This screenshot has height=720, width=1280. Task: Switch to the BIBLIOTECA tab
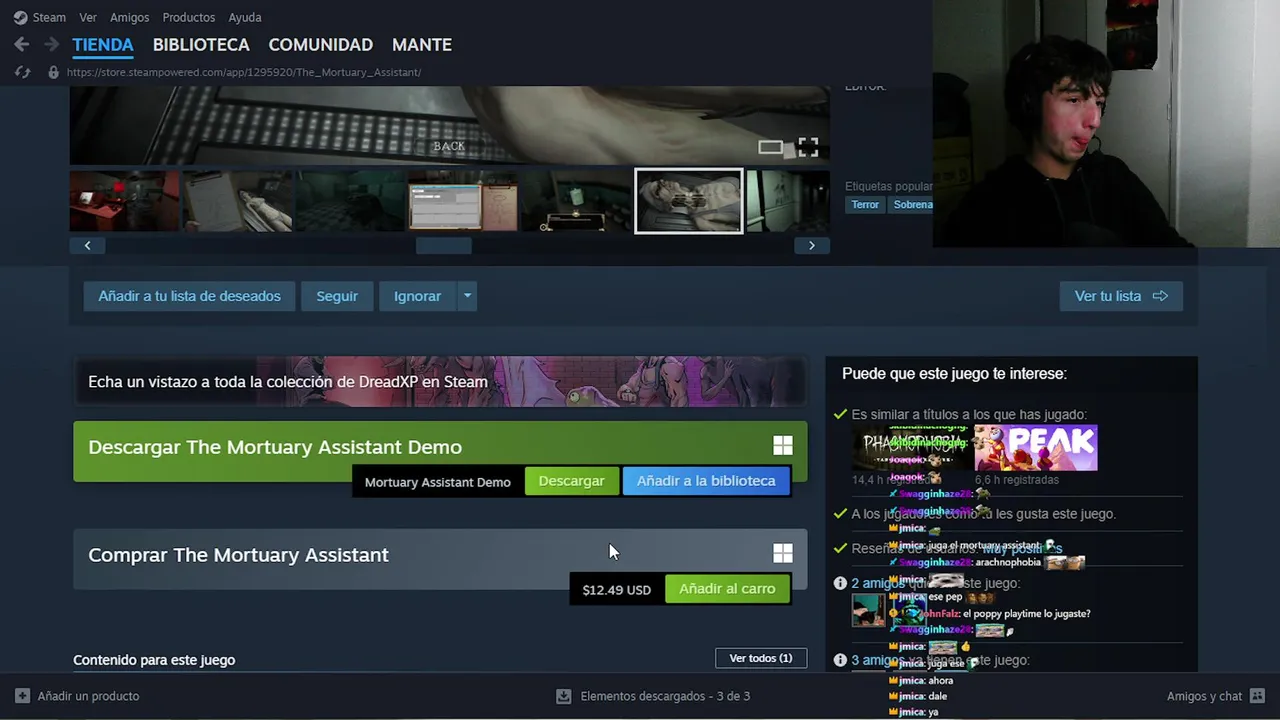tap(201, 45)
